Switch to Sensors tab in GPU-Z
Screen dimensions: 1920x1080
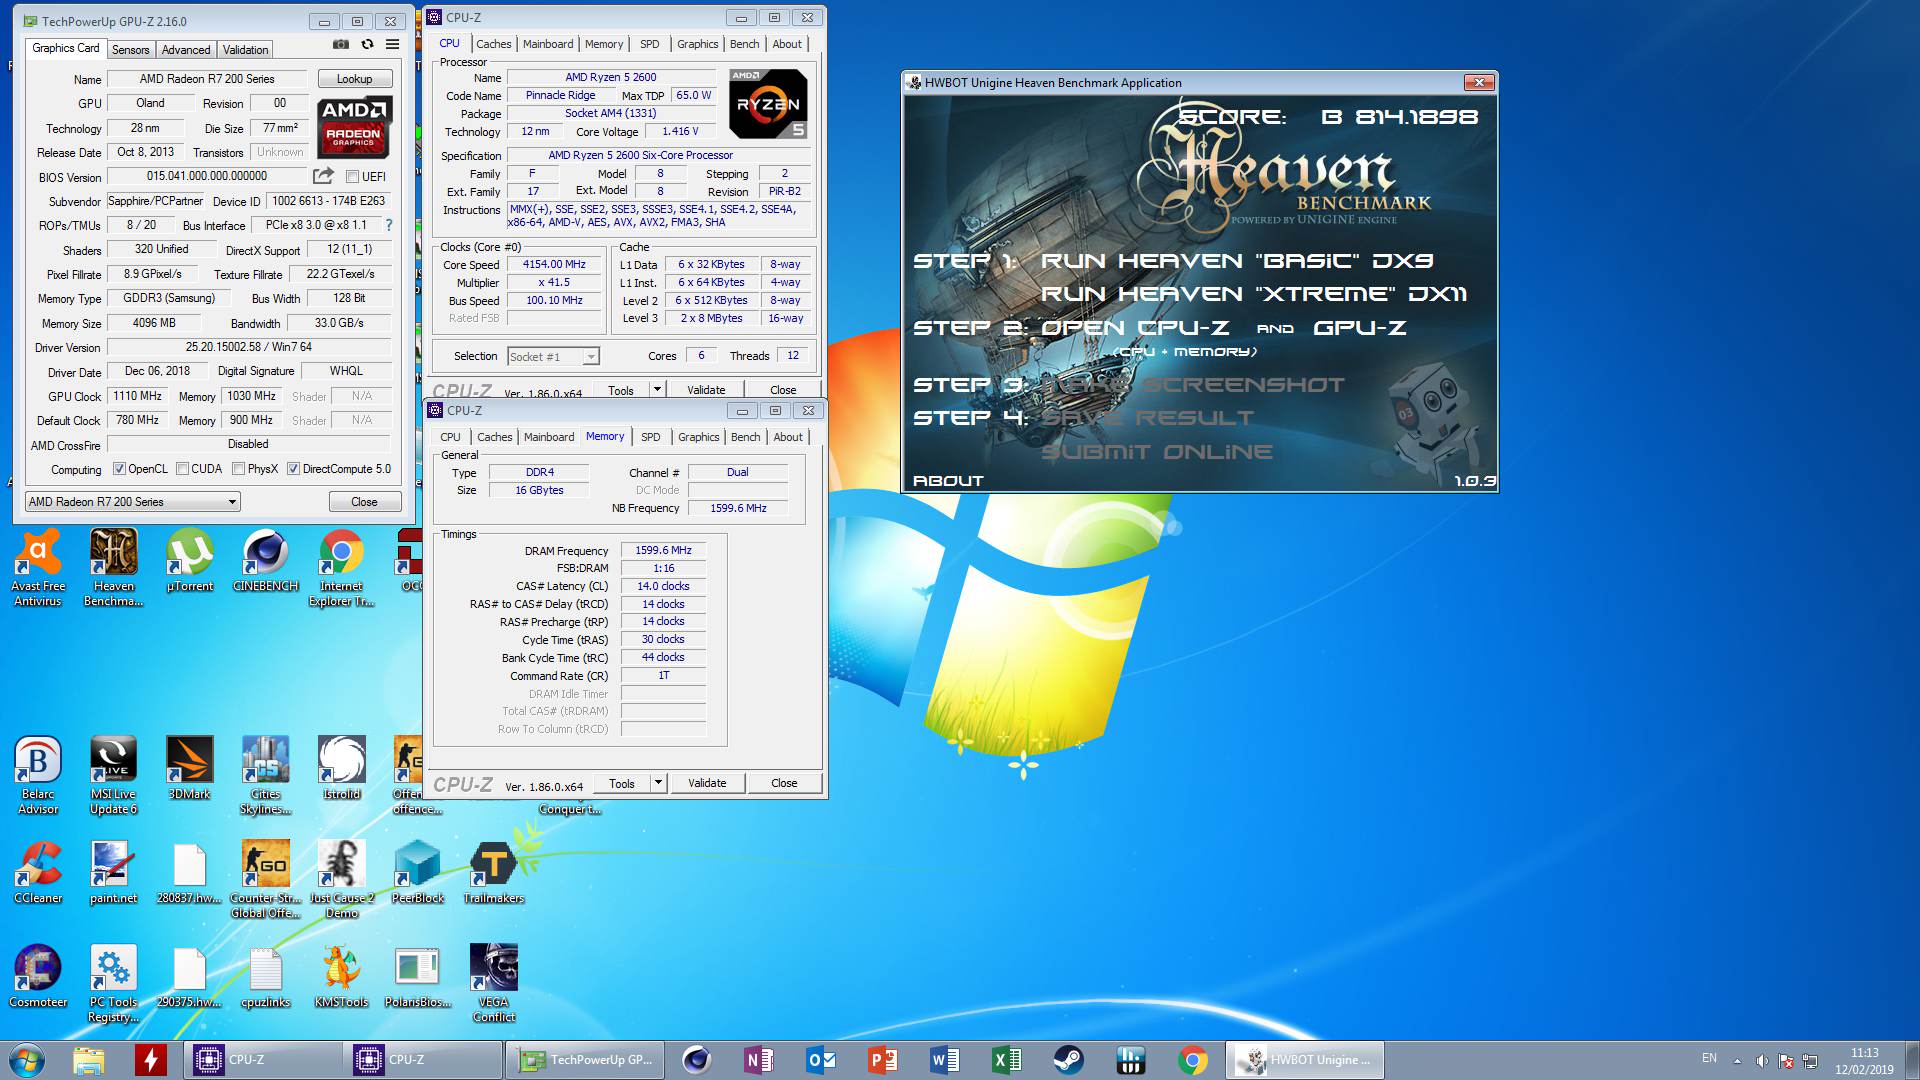point(130,50)
